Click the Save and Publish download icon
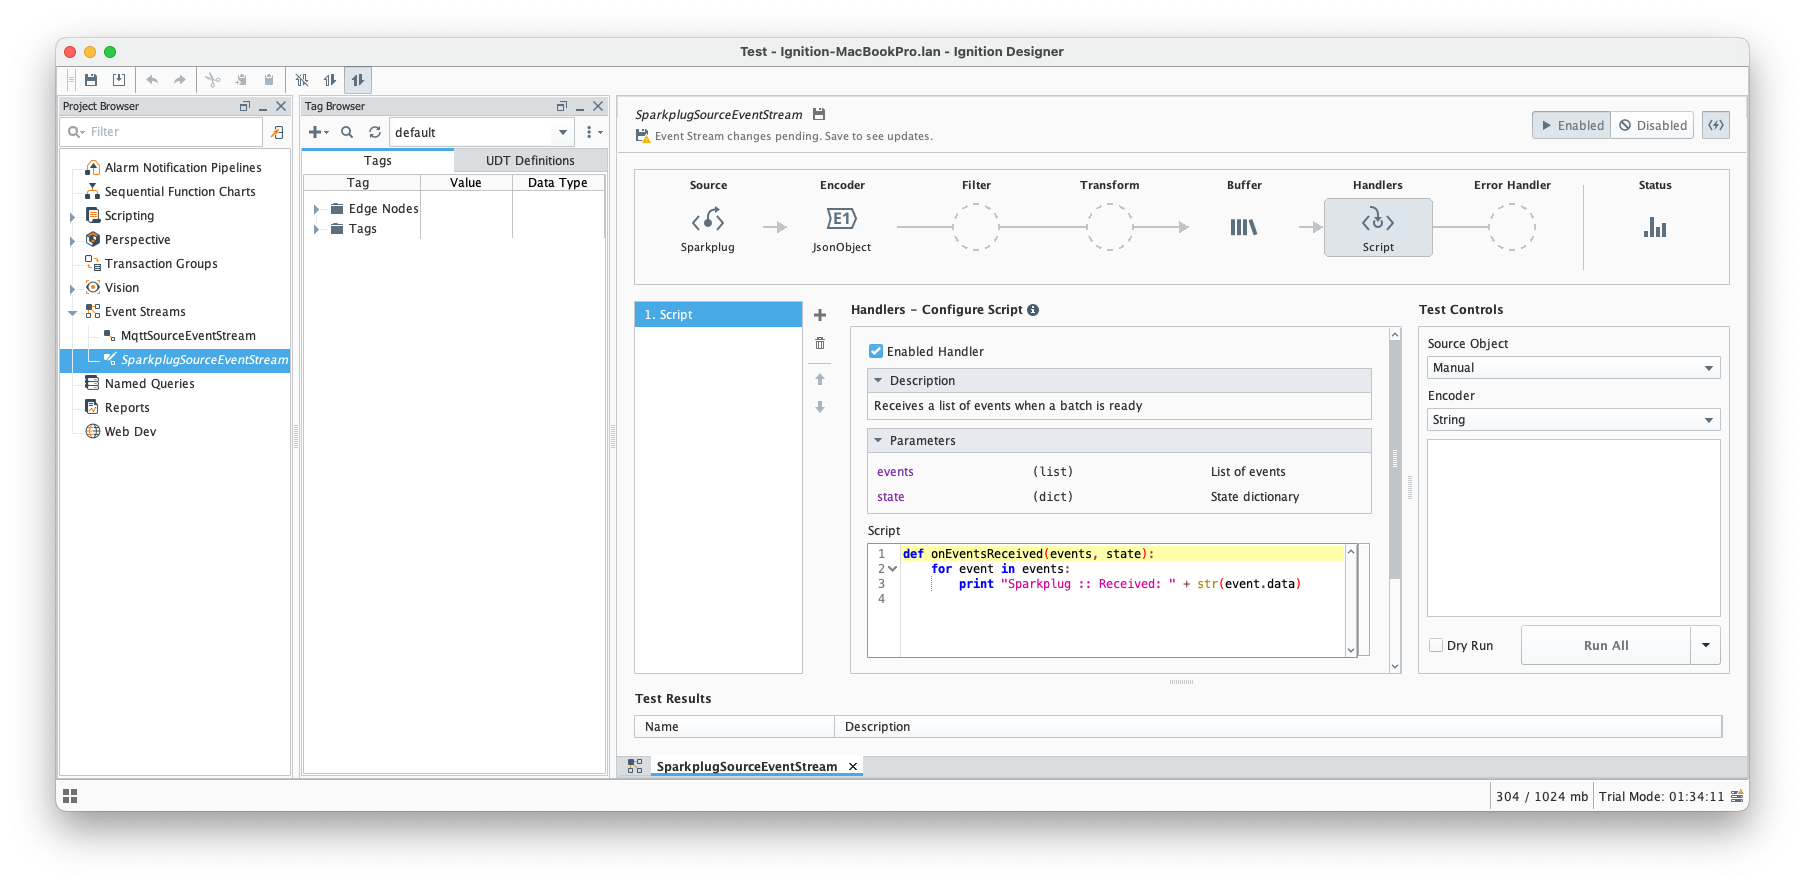This screenshot has height=885, width=1805. [119, 80]
